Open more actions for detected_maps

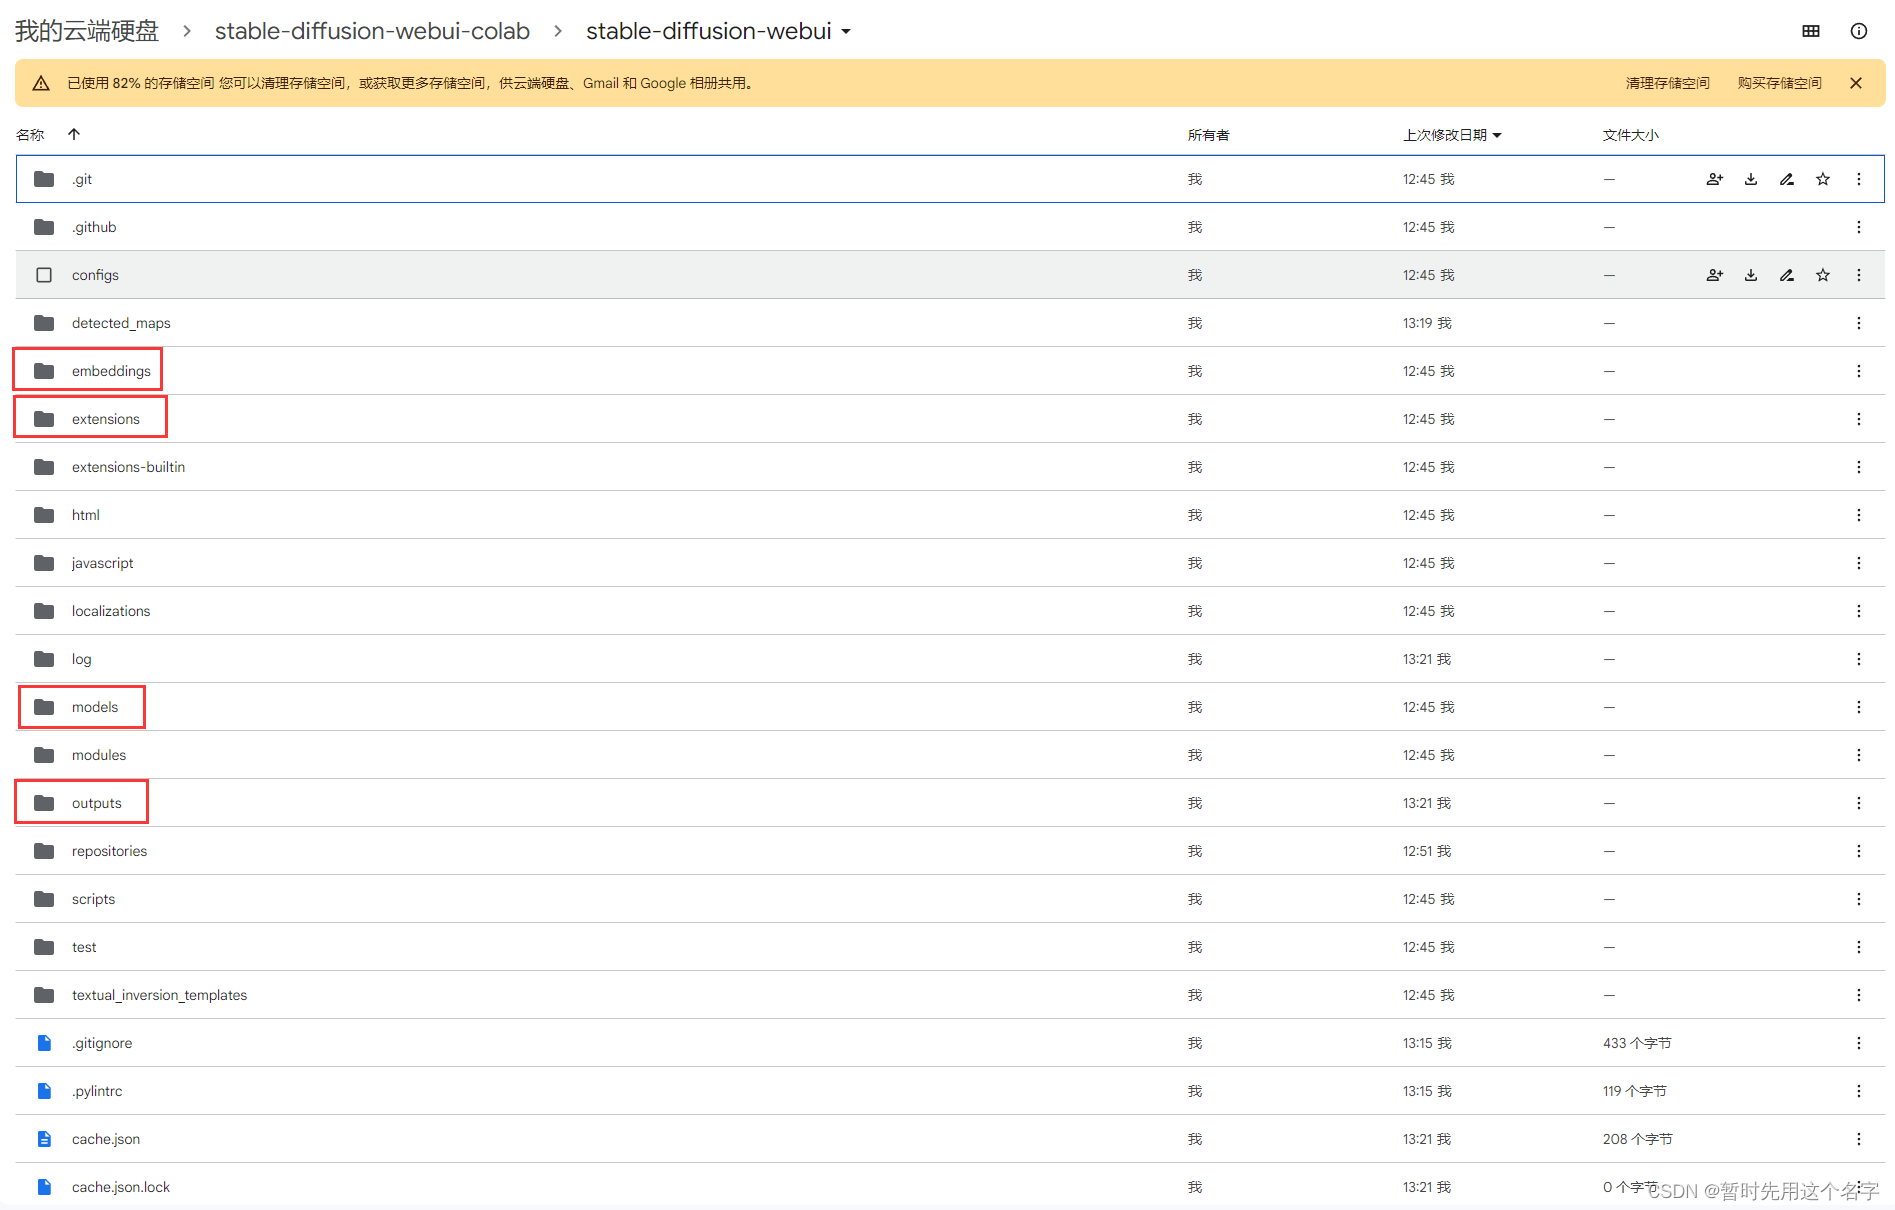pyautogui.click(x=1858, y=323)
